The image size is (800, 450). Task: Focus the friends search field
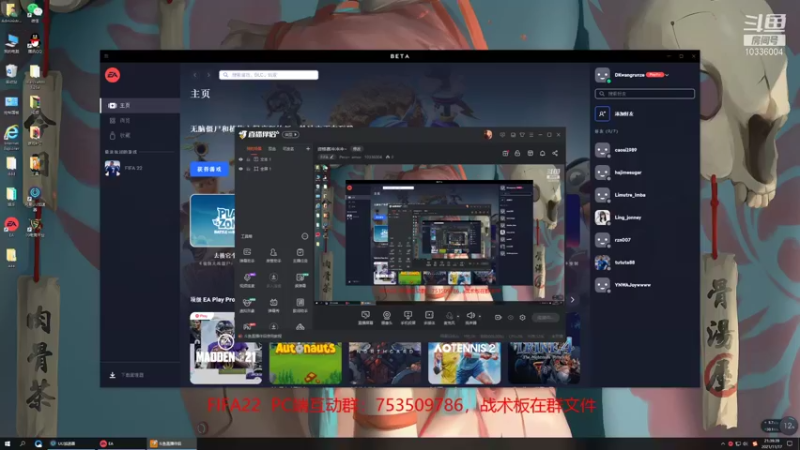tap(644, 94)
